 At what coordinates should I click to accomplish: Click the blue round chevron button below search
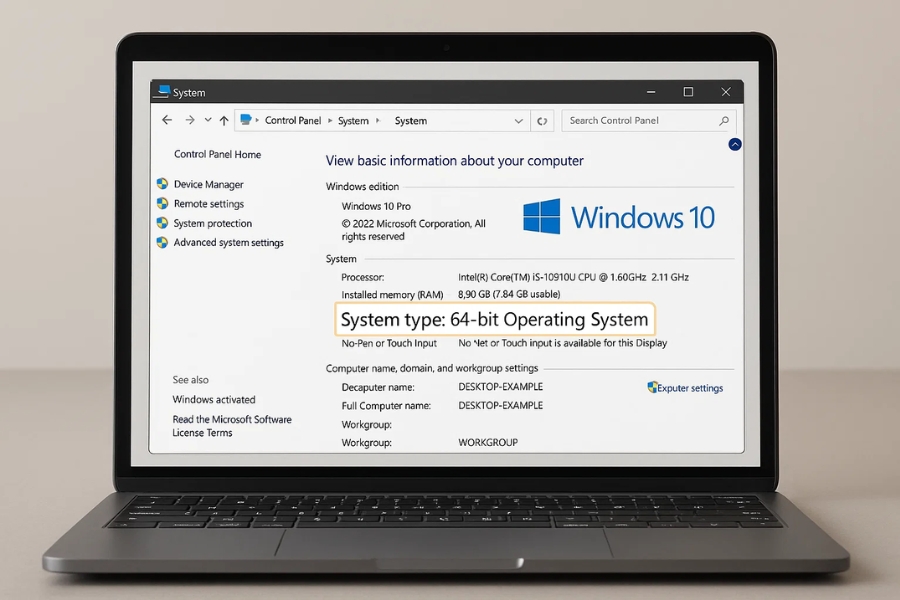735,144
